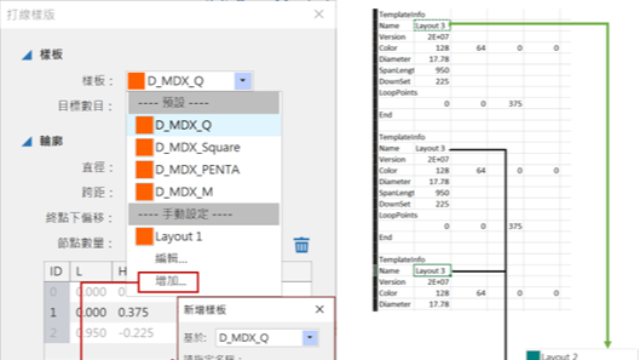Click orange swatch in 樣板 combo box
Image resolution: width=640 pixels, height=360 pixels.
click(x=136, y=81)
